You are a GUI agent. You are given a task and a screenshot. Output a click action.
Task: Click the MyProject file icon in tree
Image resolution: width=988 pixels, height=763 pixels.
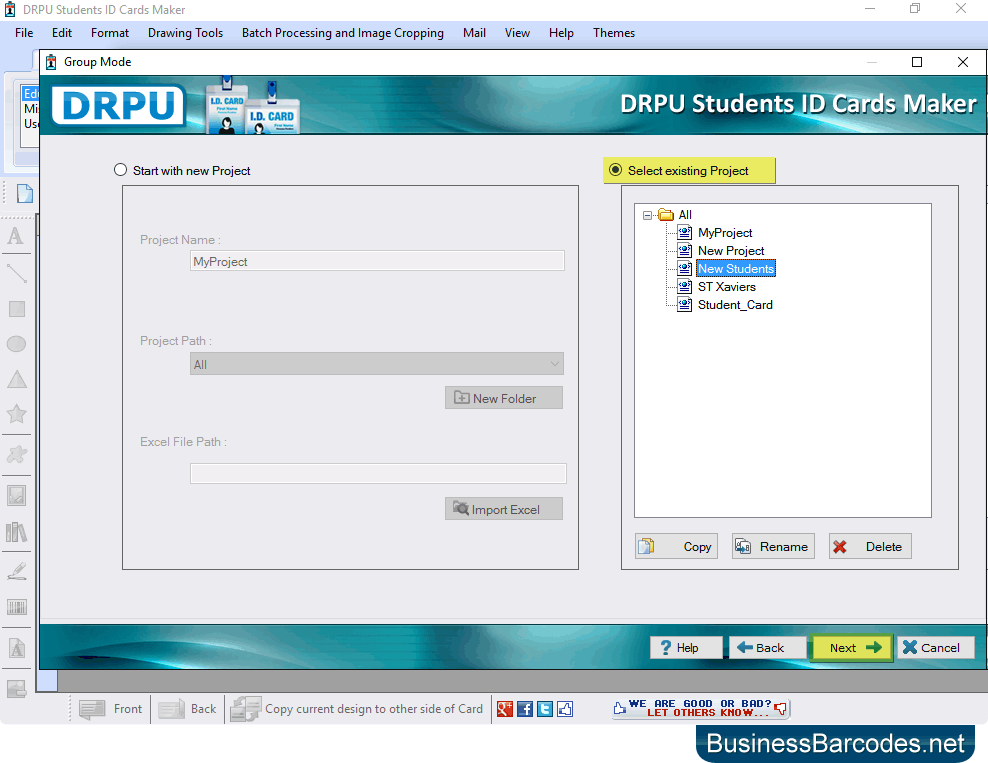click(685, 232)
